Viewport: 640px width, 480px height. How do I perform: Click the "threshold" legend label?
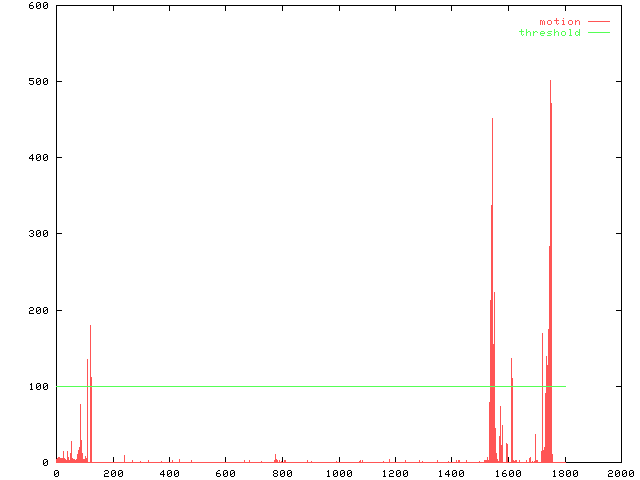[549, 33]
